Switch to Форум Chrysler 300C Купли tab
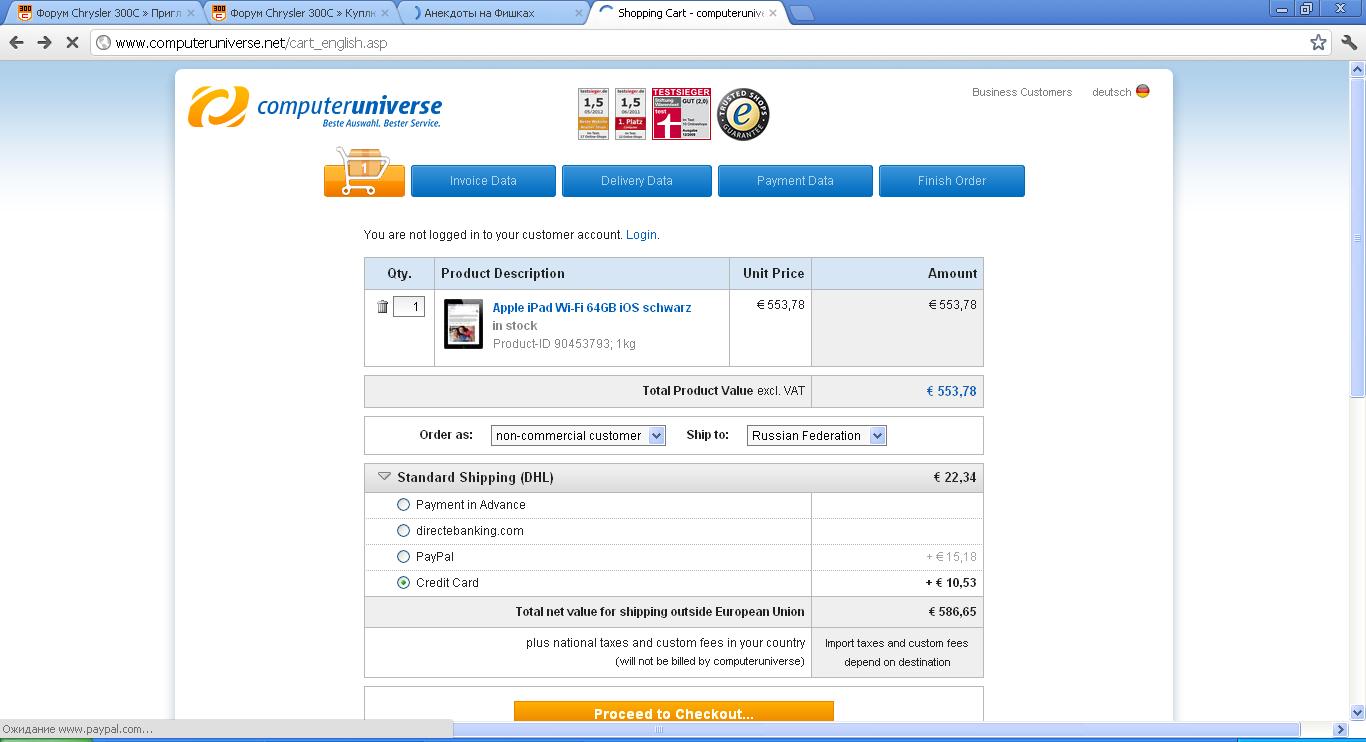 coord(298,13)
